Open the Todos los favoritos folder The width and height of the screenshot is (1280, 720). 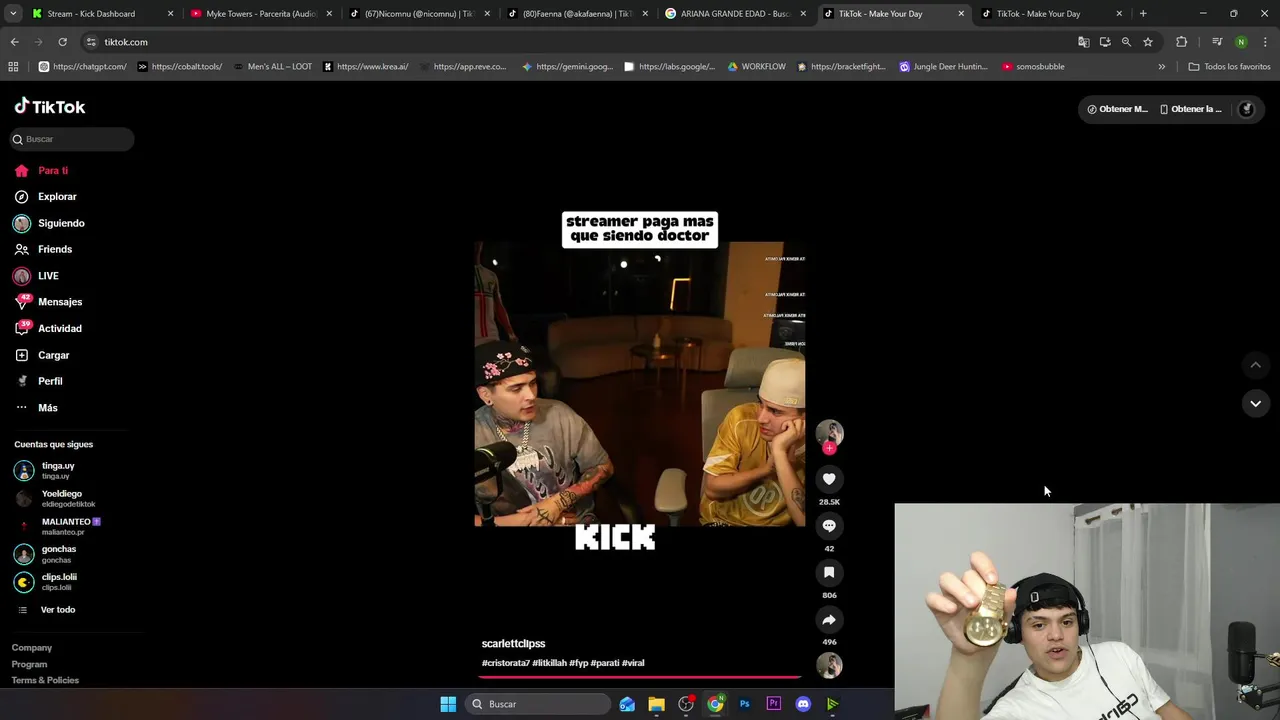(x=1229, y=67)
